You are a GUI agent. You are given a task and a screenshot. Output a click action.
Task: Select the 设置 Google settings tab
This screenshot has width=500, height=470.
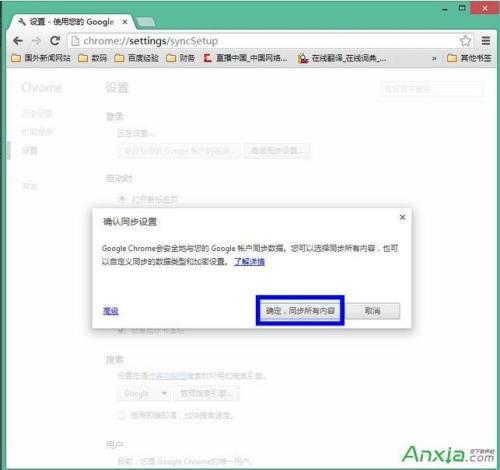[x=72, y=22]
